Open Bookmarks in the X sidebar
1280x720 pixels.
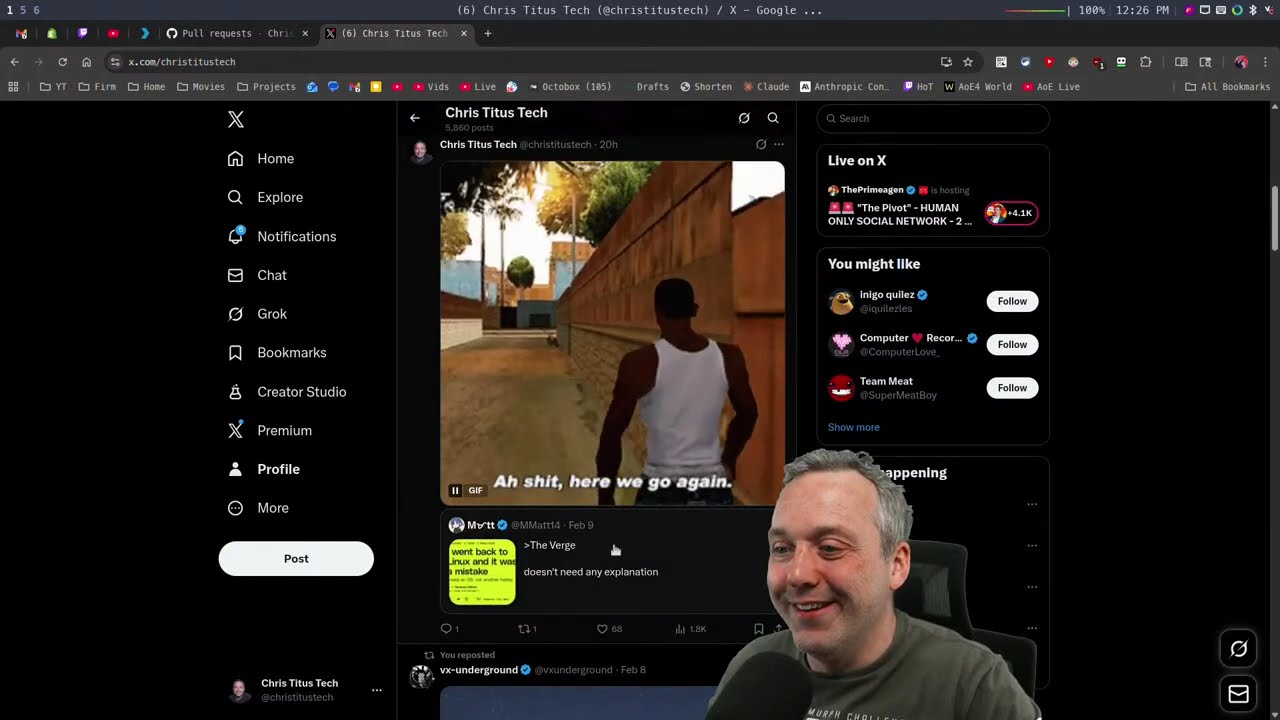[x=277, y=353]
